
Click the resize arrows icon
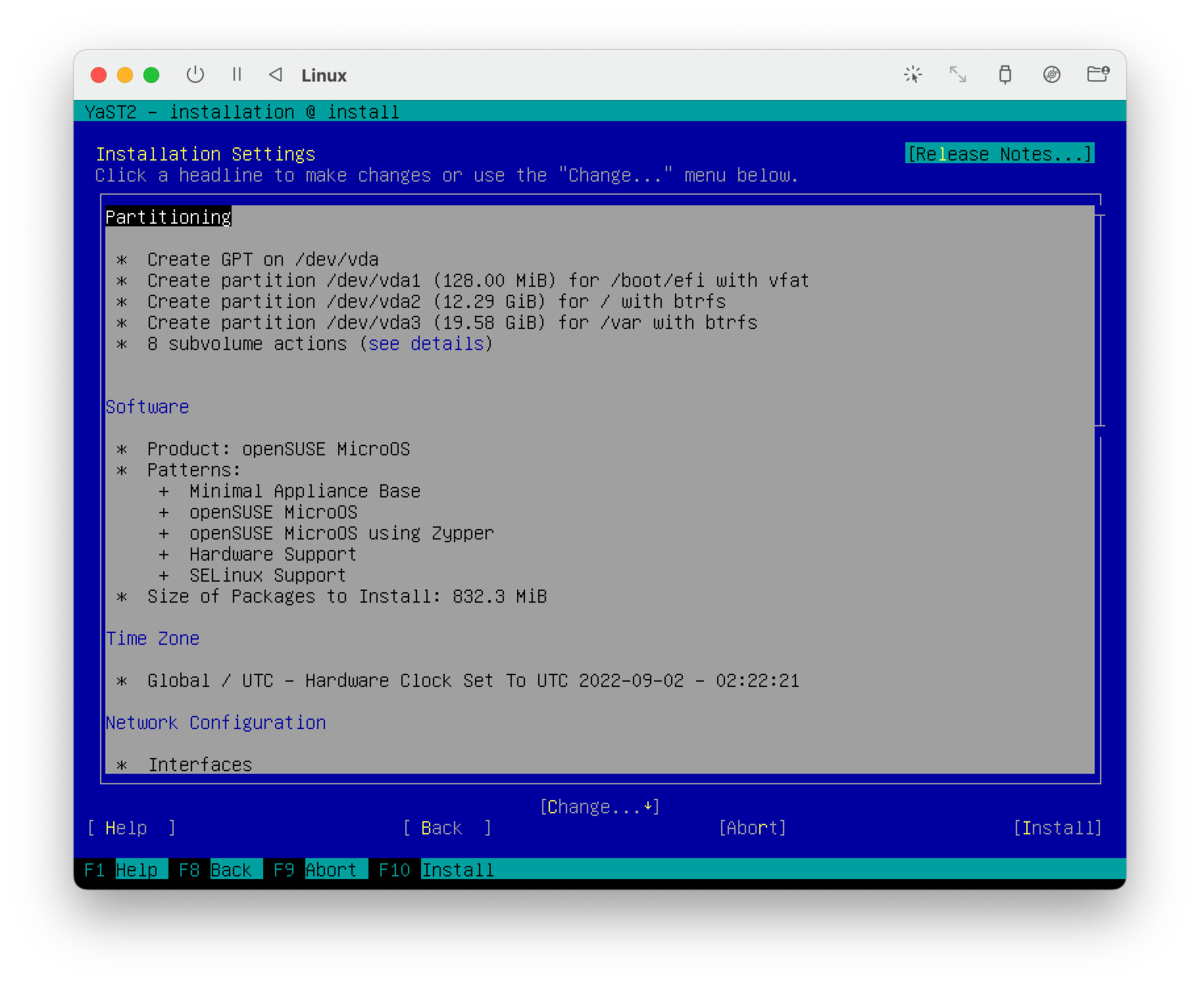pos(958,75)
